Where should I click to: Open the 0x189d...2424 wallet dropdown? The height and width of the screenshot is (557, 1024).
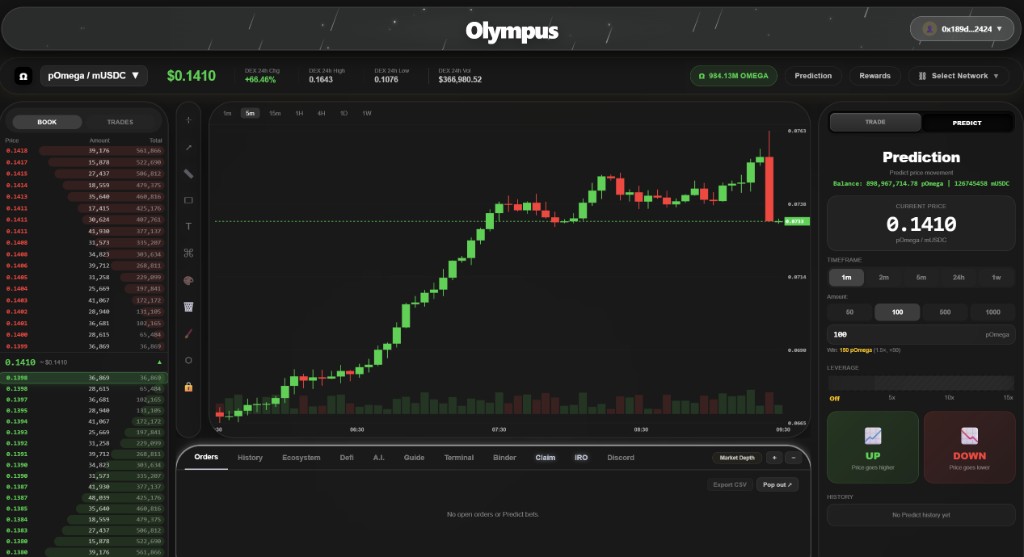[x=962, y=29]
